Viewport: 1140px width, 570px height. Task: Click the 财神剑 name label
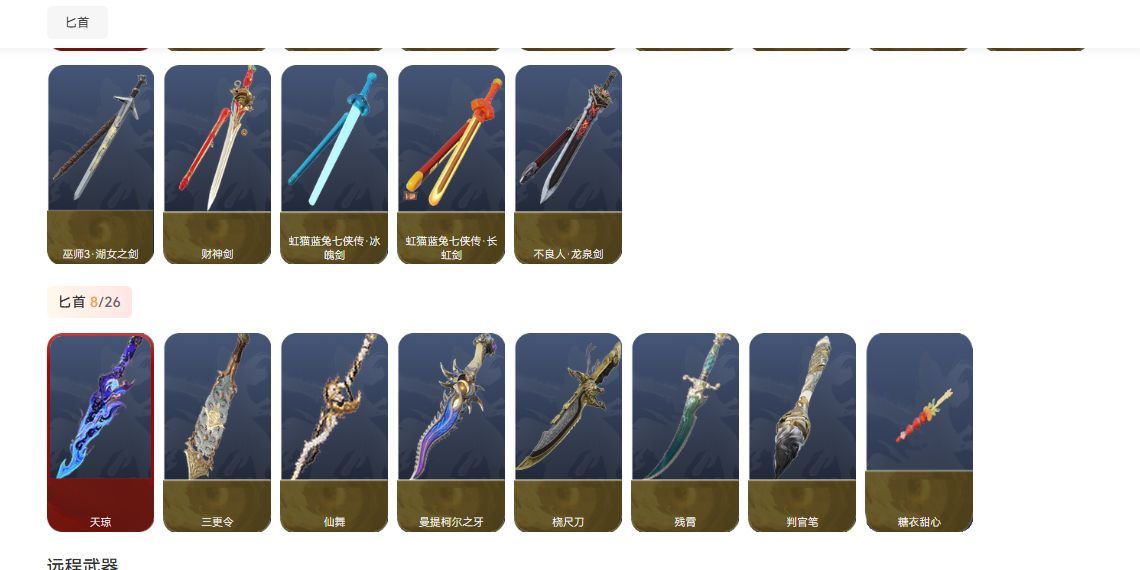[217, 254]
